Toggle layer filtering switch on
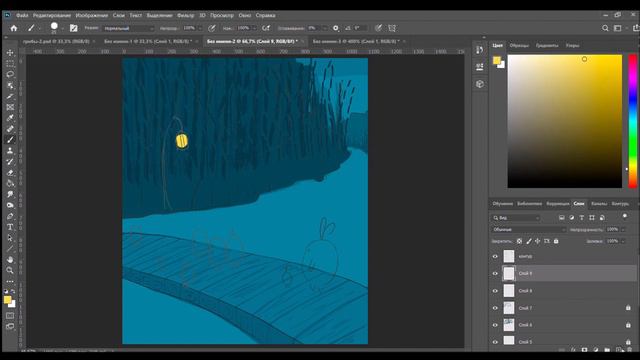Image resolution: width=640 pixels, height=360 pixels. (x=624, y=216)
